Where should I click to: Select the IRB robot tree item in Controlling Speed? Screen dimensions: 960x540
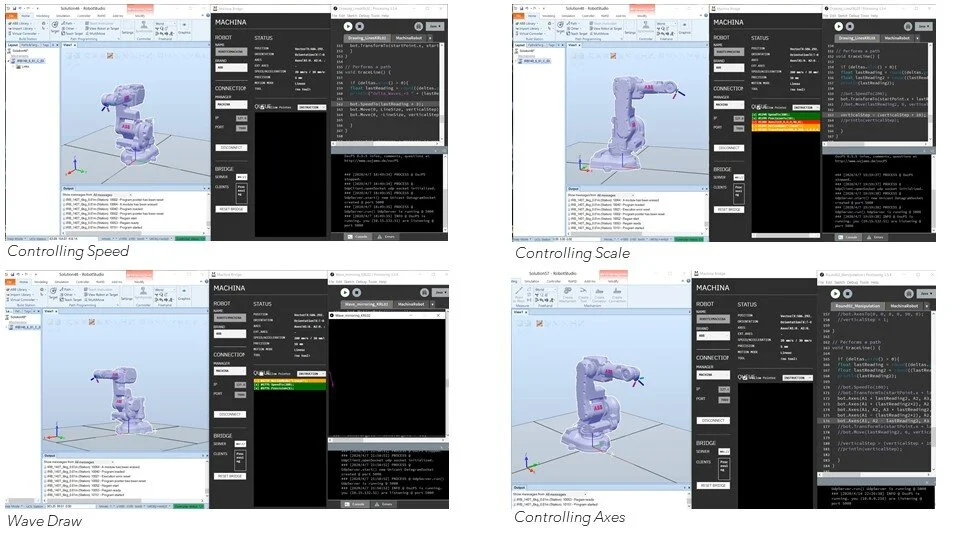[x=29, y=61]
